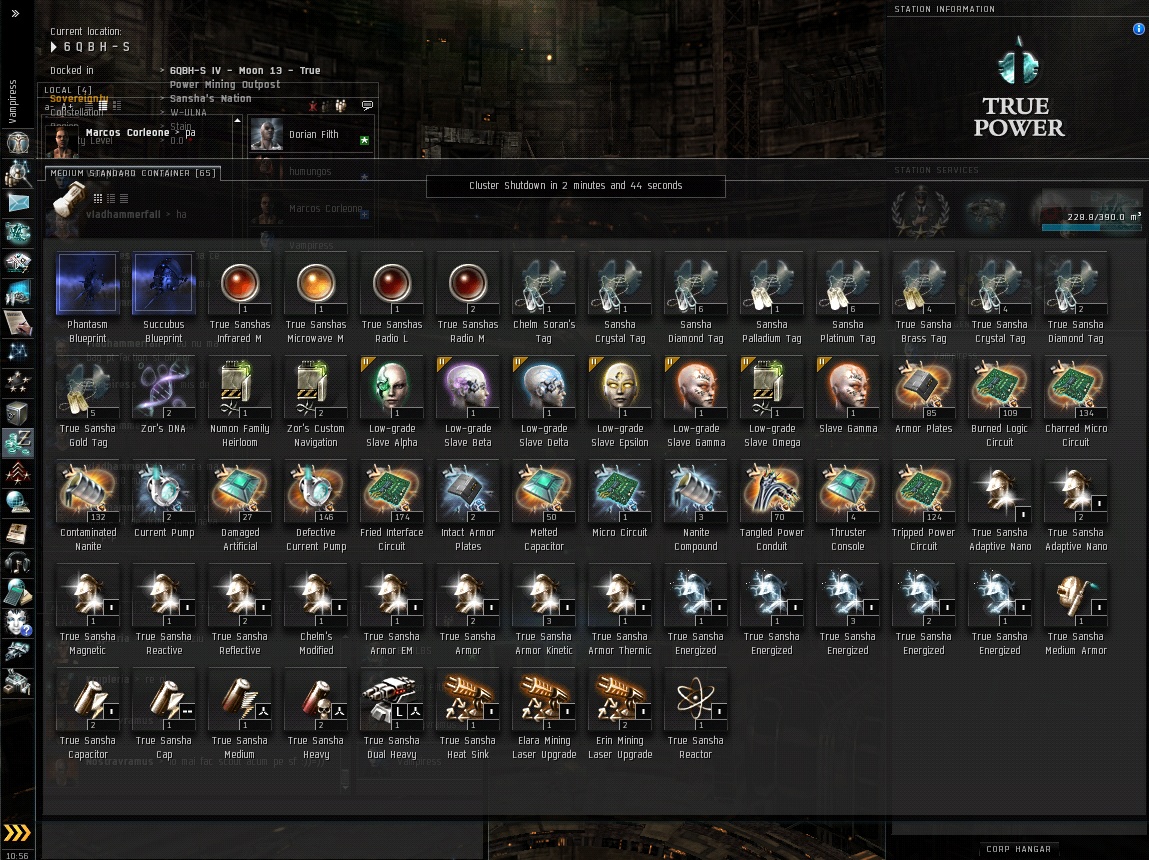The image size is (1149, 860).
Task: Select the Succubus Blueprint item
Action: point(163,298)
